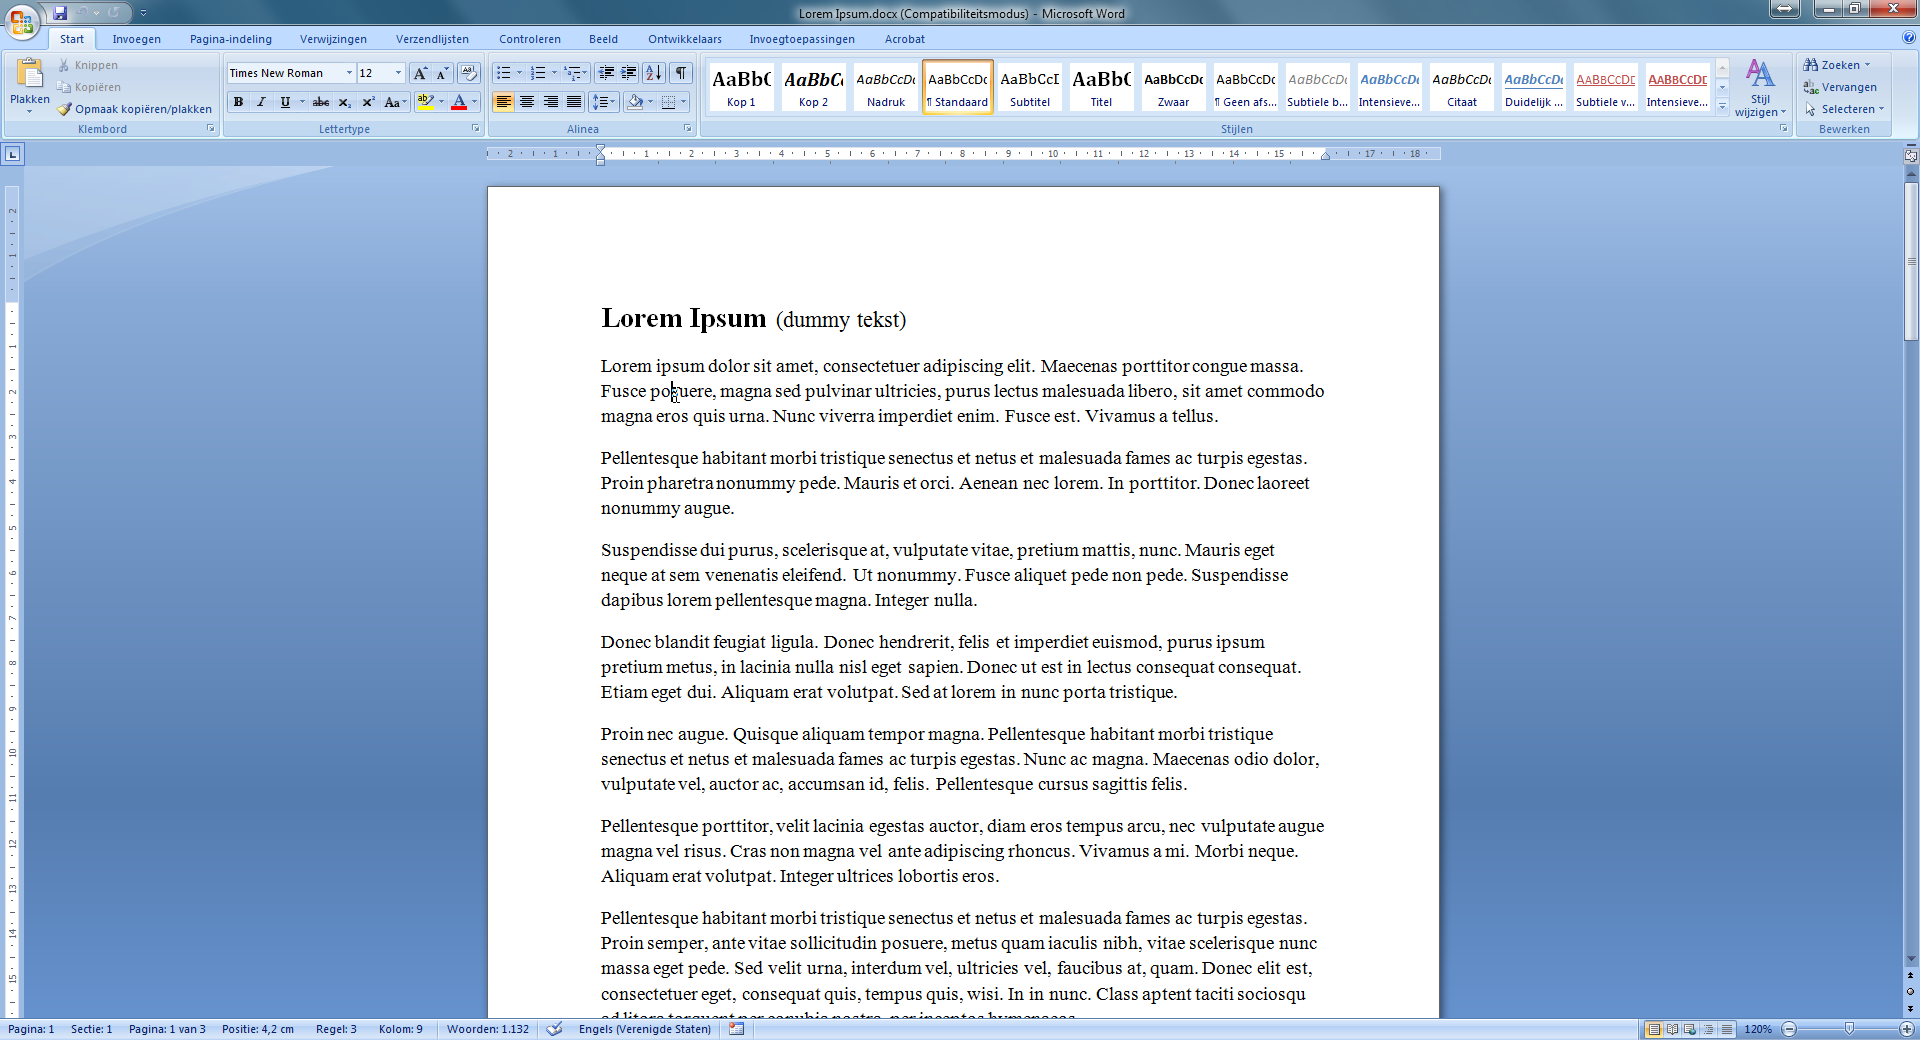1920x1040 pixels.
Task: Select Outline view in status bar
Action: click(1708, 1029)
